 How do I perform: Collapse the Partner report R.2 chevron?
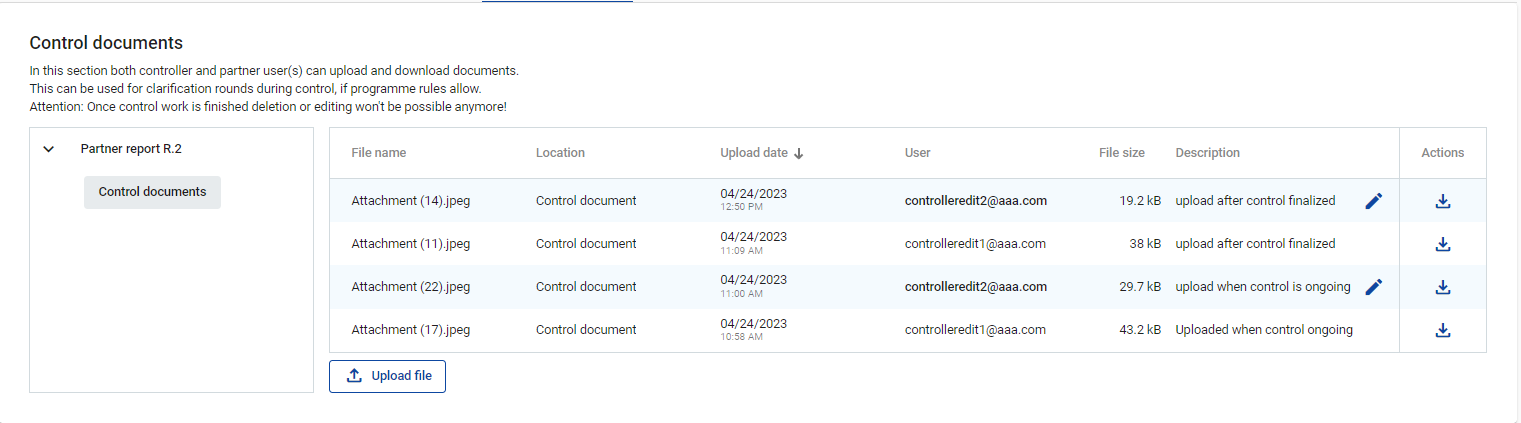pos(48,149)
